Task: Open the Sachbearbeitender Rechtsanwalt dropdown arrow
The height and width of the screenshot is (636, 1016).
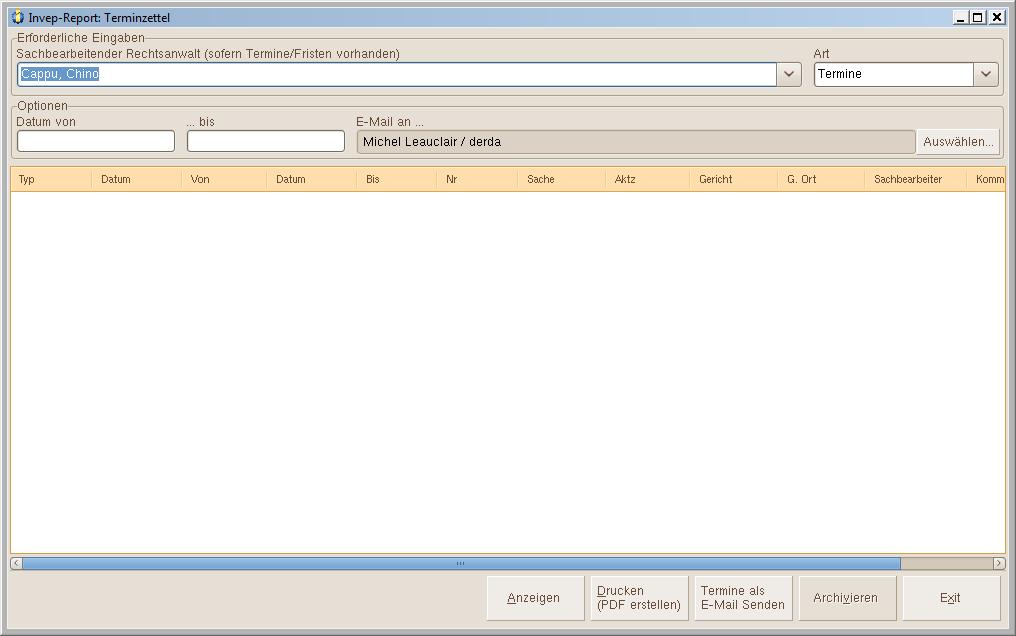Action: (789, 74)
